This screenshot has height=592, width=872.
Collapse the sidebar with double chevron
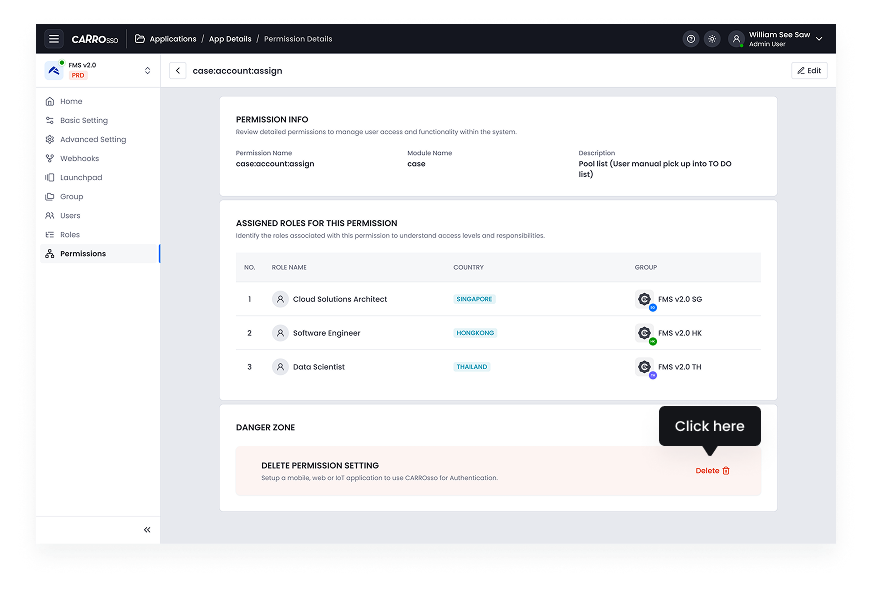(147, 529)
